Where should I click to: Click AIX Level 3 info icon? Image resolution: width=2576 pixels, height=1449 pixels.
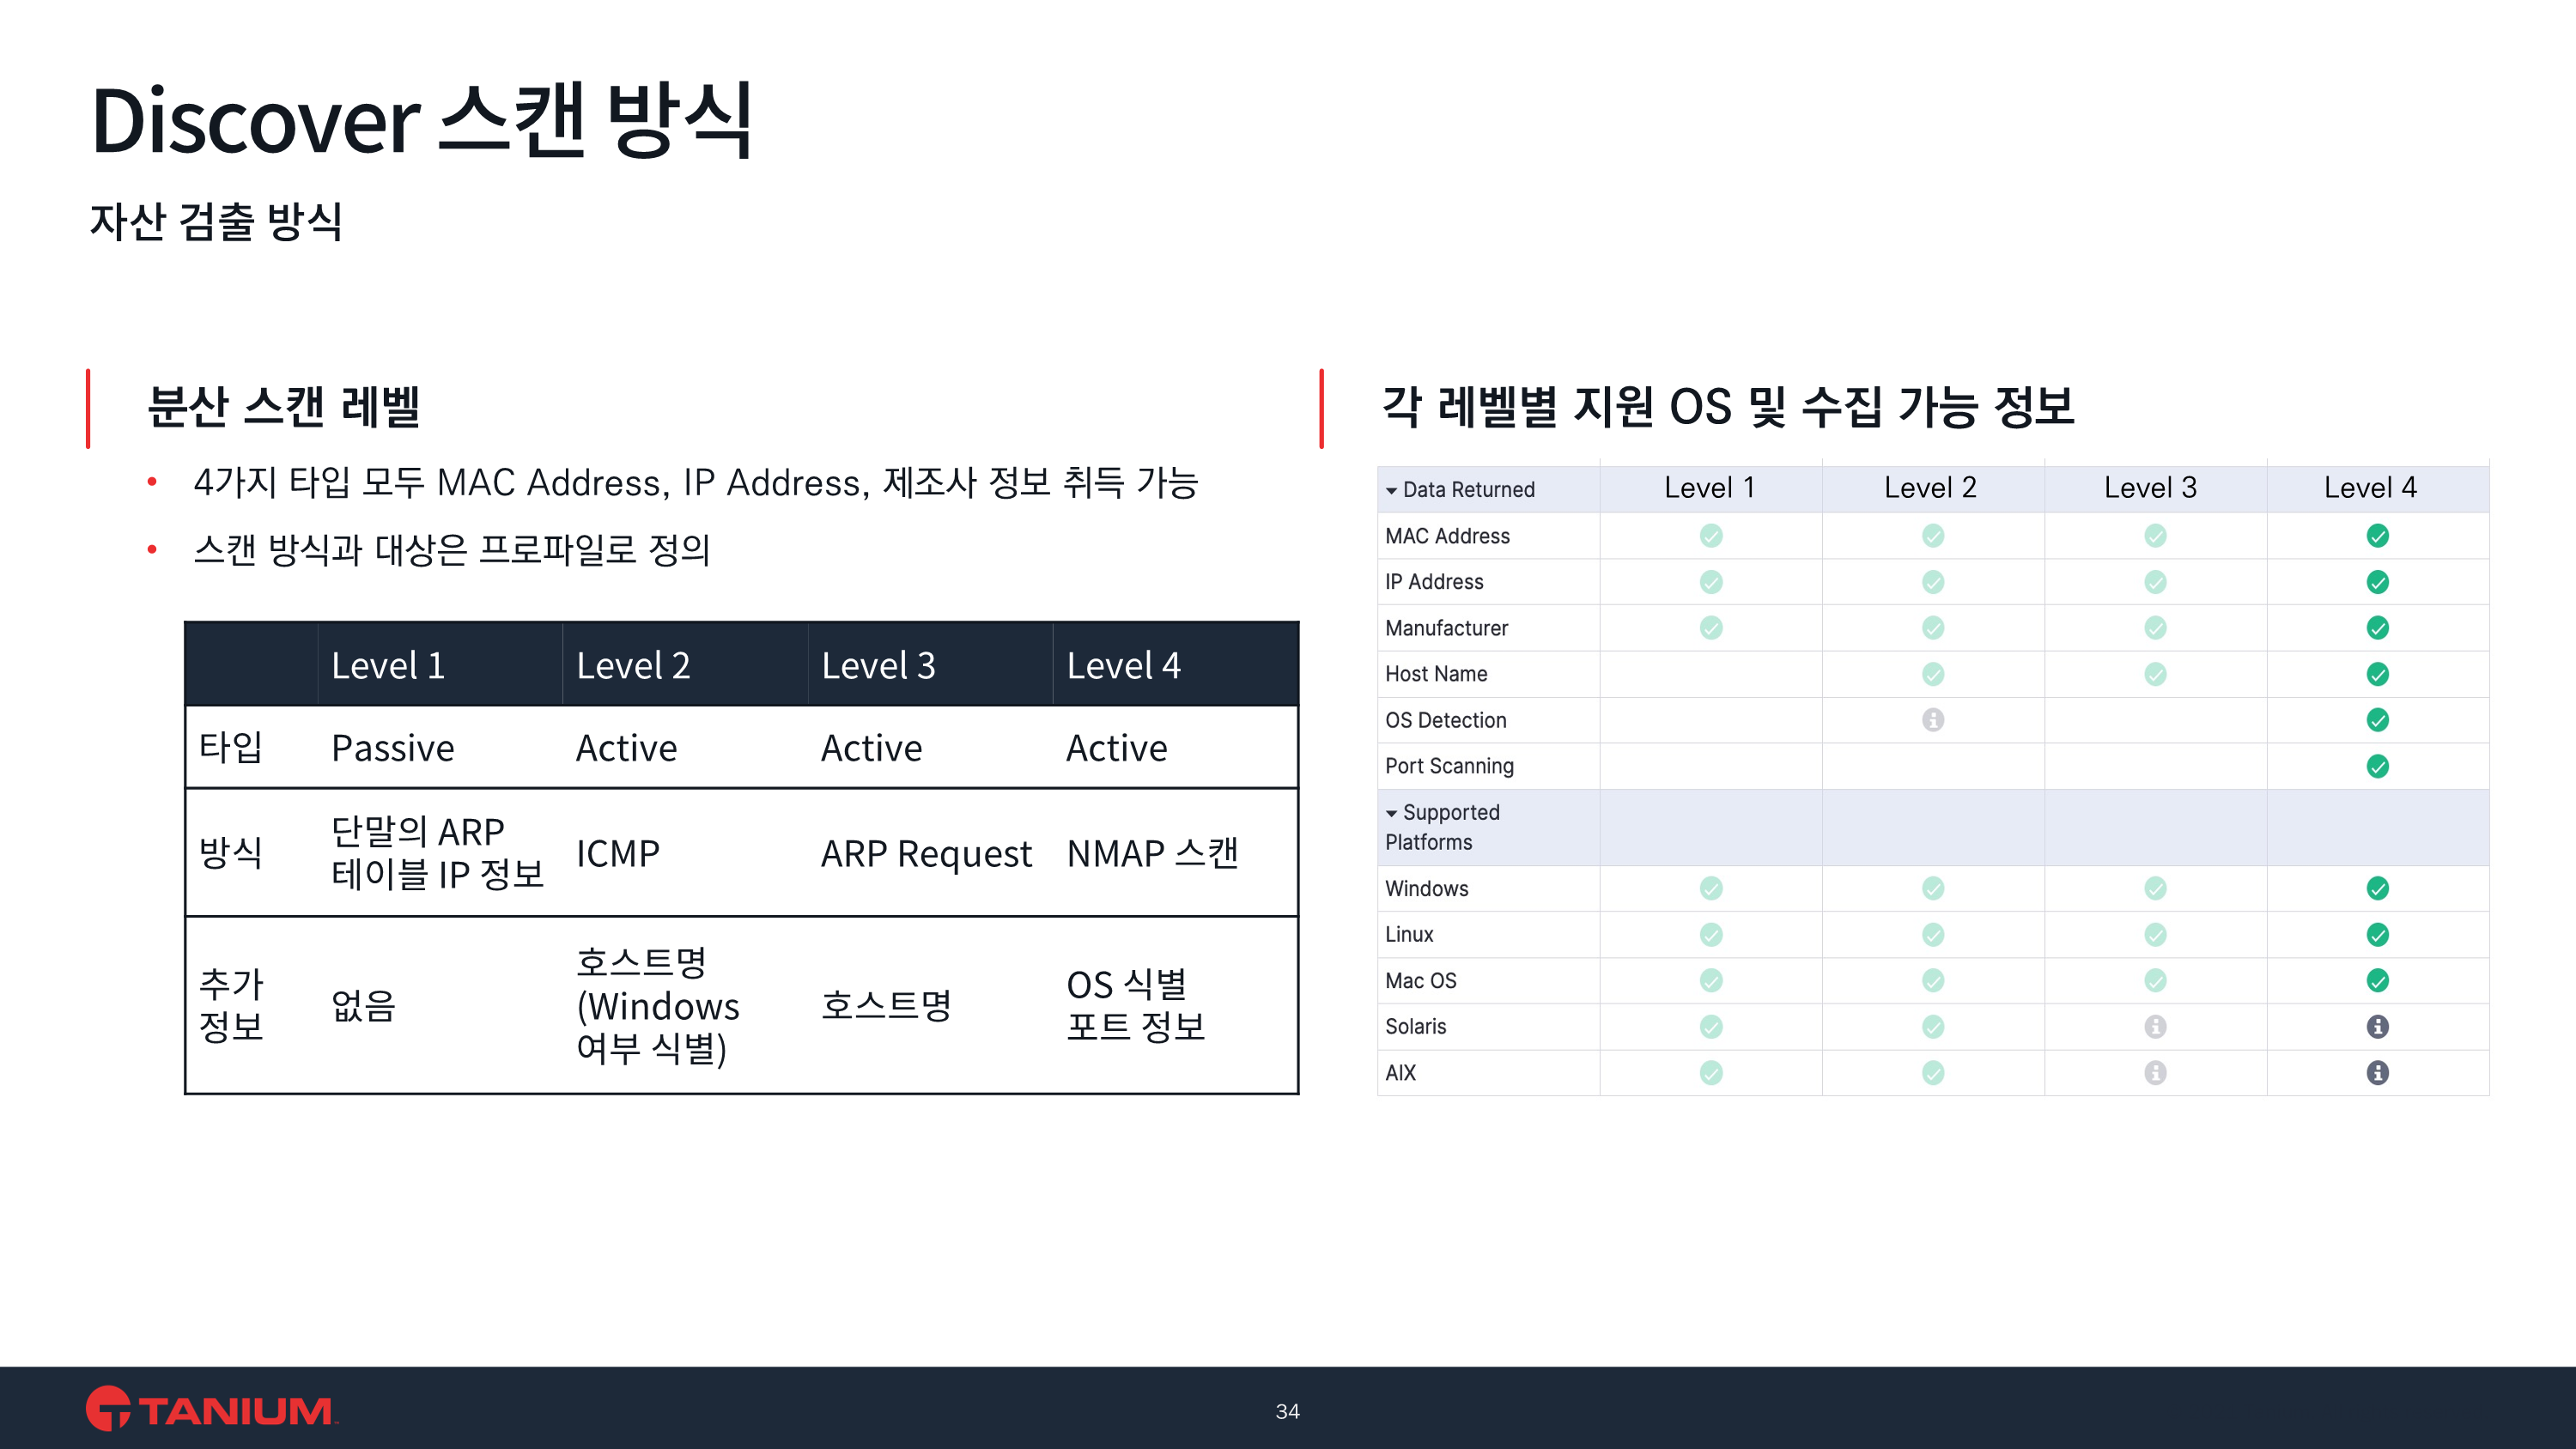pyautogui.click(x=2155, y=1072)
